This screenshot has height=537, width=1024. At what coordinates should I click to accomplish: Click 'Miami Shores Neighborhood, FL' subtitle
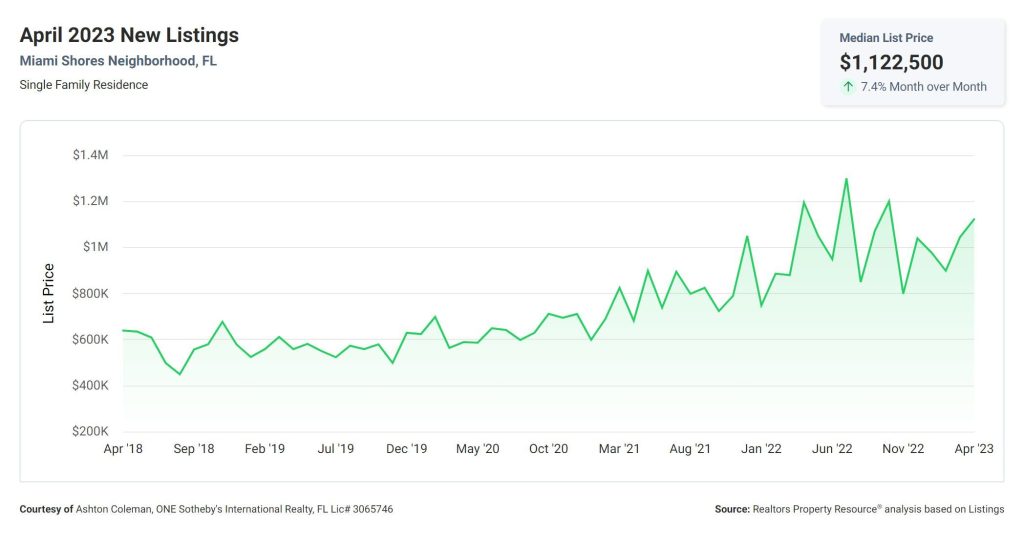(118, 61)
